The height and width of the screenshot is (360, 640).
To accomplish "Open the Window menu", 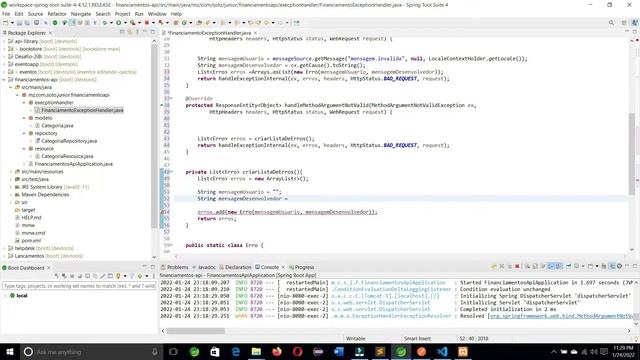I will [157, 14].
